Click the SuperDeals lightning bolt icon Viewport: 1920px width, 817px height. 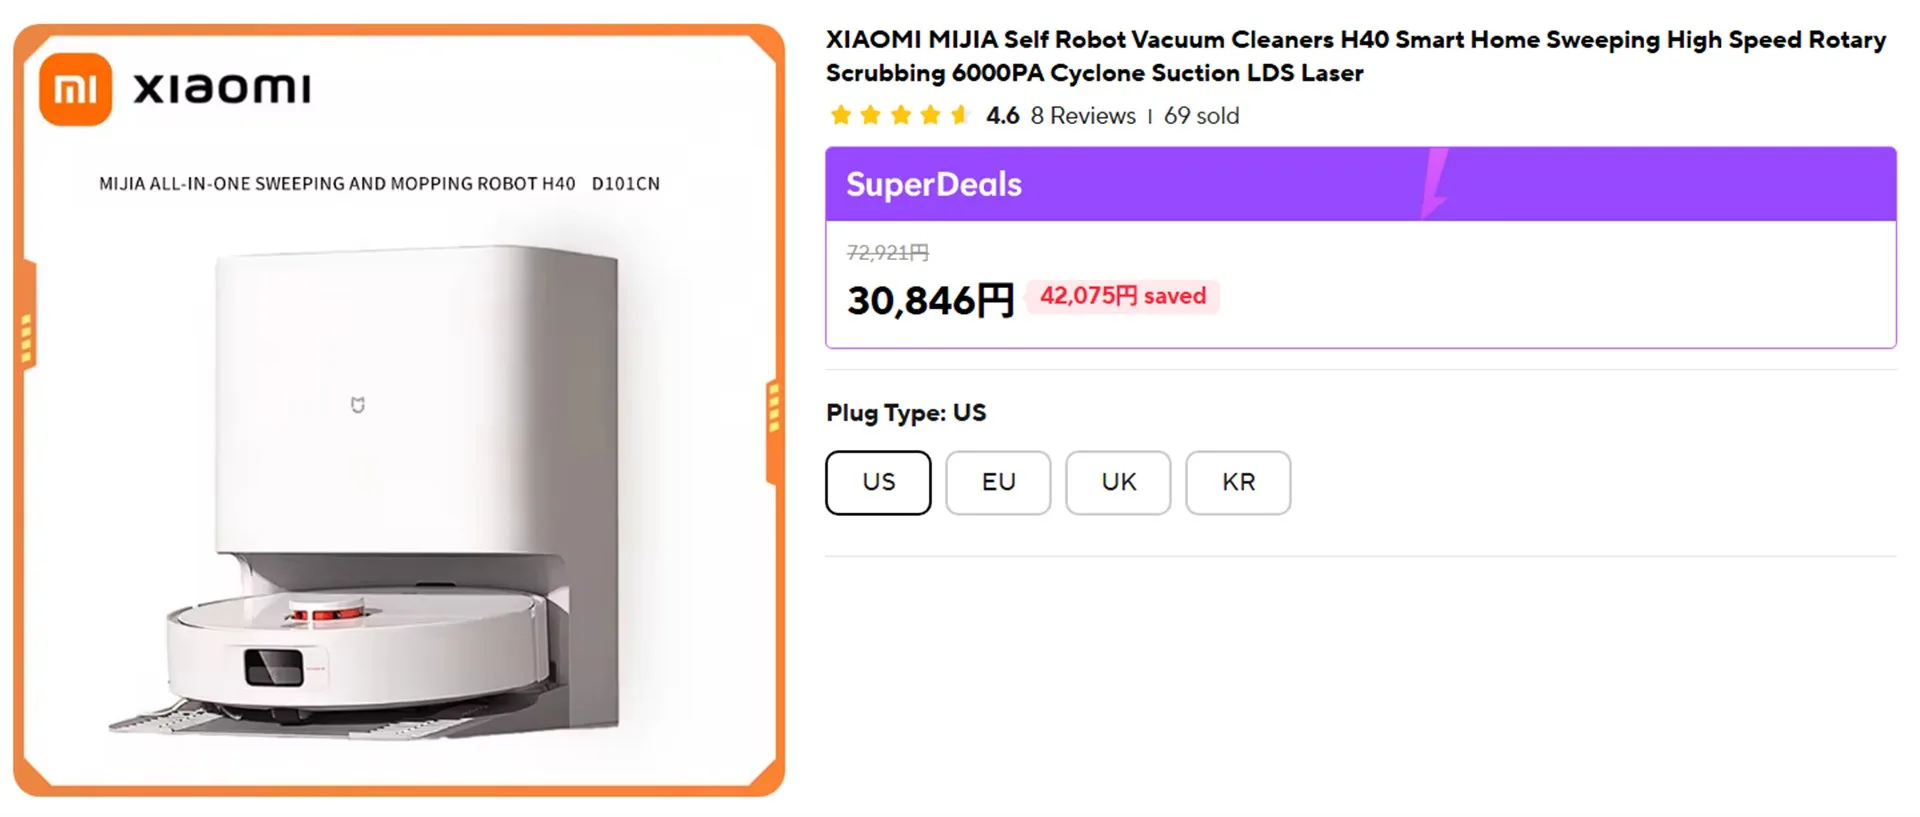[1435, 183]
